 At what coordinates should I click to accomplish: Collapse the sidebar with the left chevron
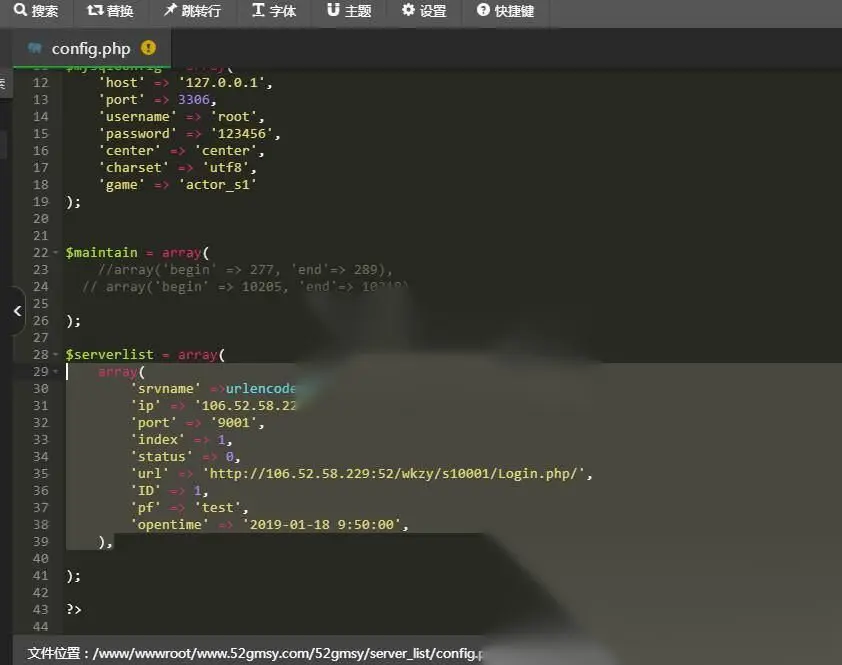tap(18, 311)
